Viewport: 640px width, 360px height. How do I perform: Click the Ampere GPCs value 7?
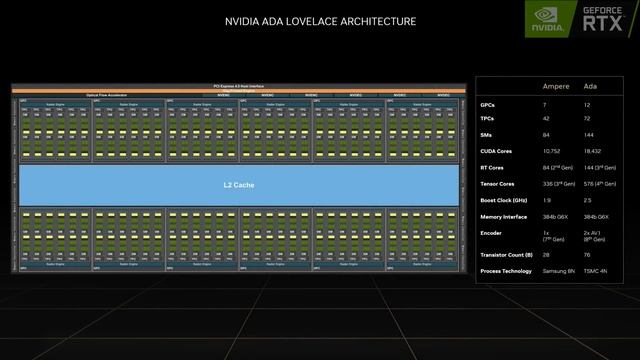(544, 105)
